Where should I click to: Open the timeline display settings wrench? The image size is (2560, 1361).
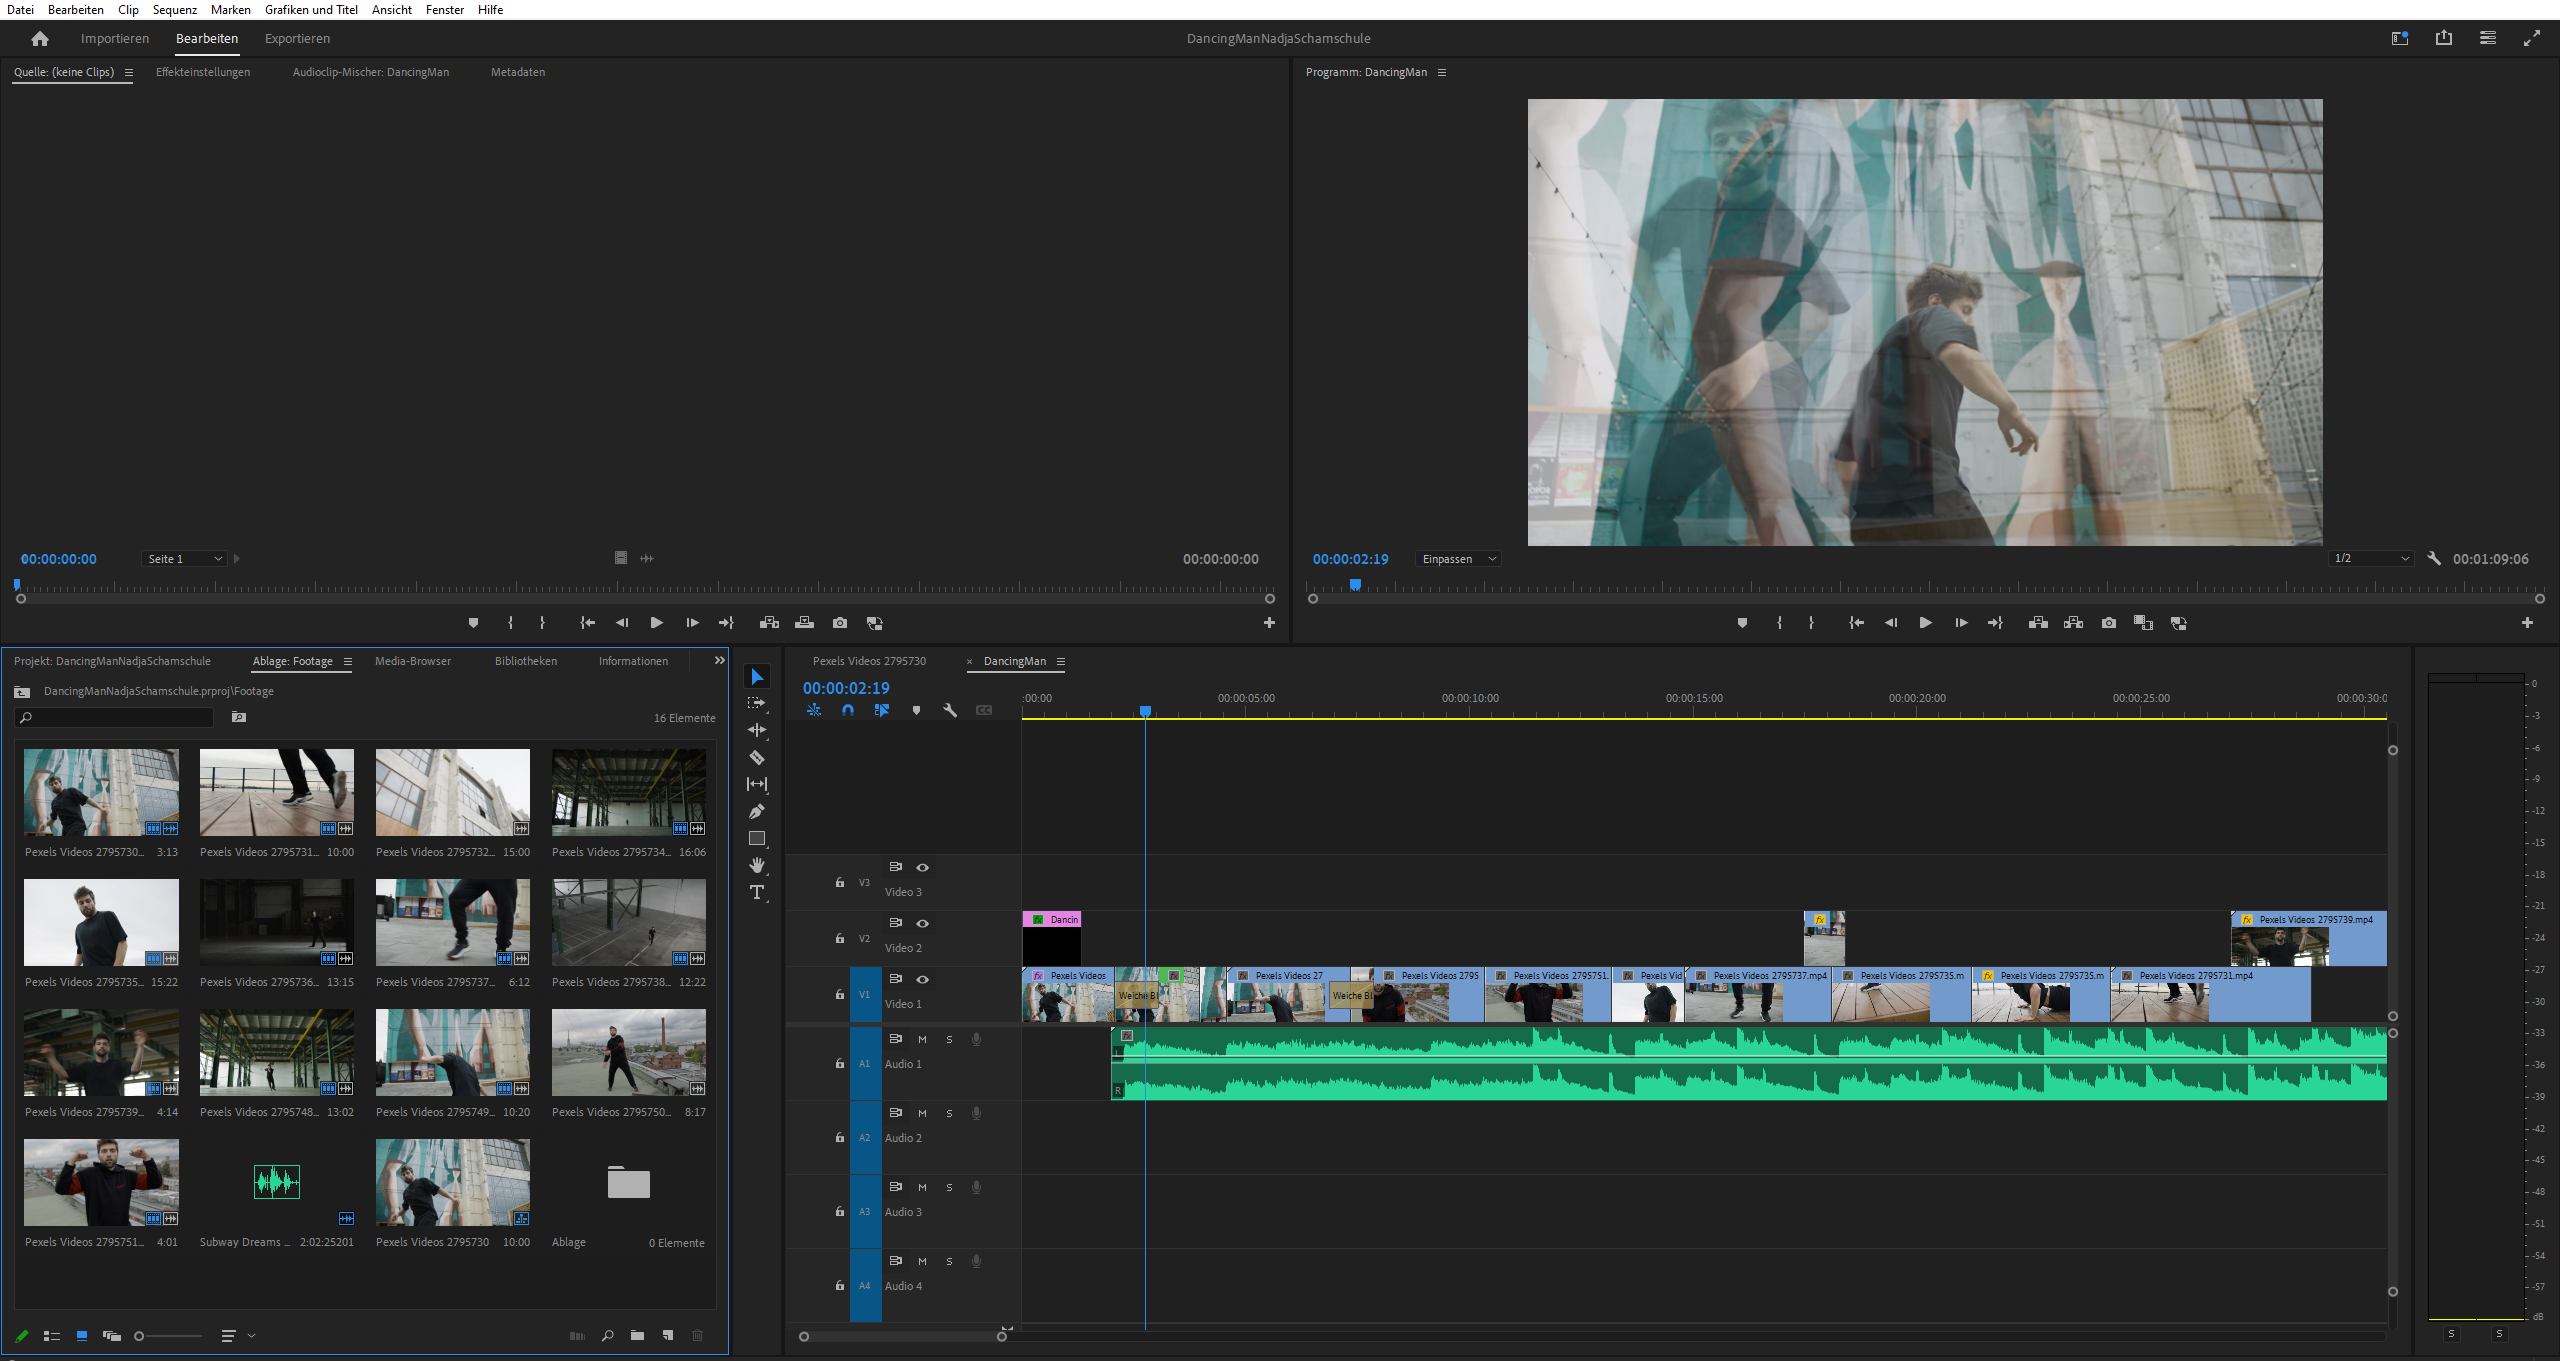(x=949, y=710)
